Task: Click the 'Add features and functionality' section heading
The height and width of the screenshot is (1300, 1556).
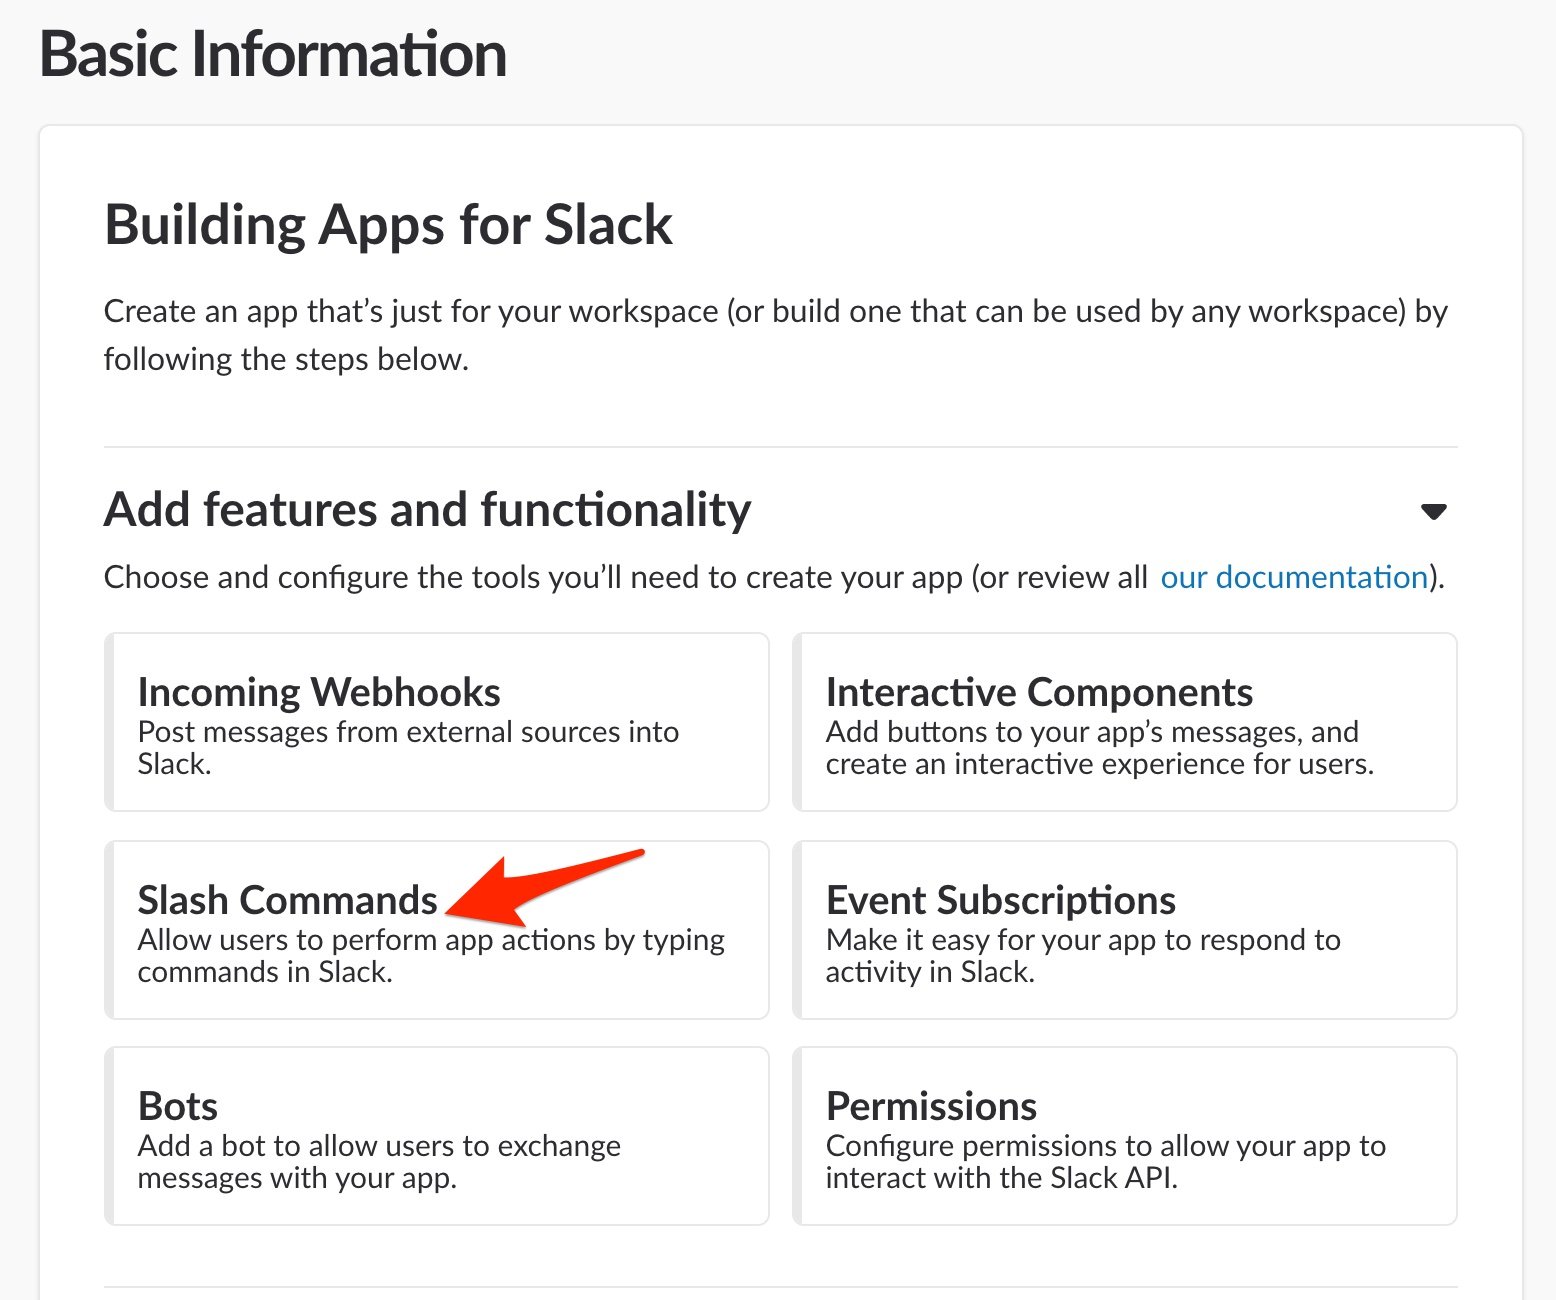Action: coord(427,510)
